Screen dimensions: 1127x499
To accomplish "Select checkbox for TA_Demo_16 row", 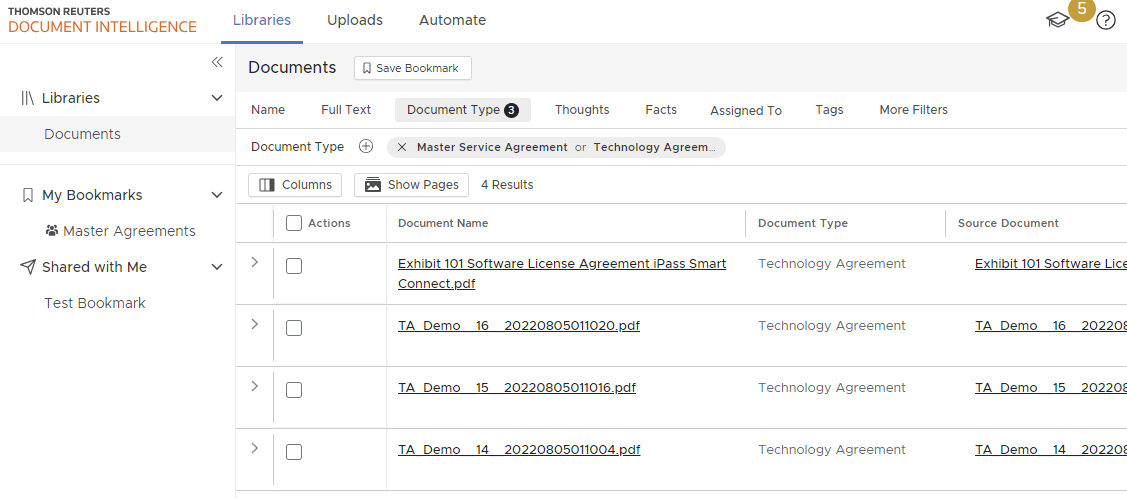I will 294,328.
